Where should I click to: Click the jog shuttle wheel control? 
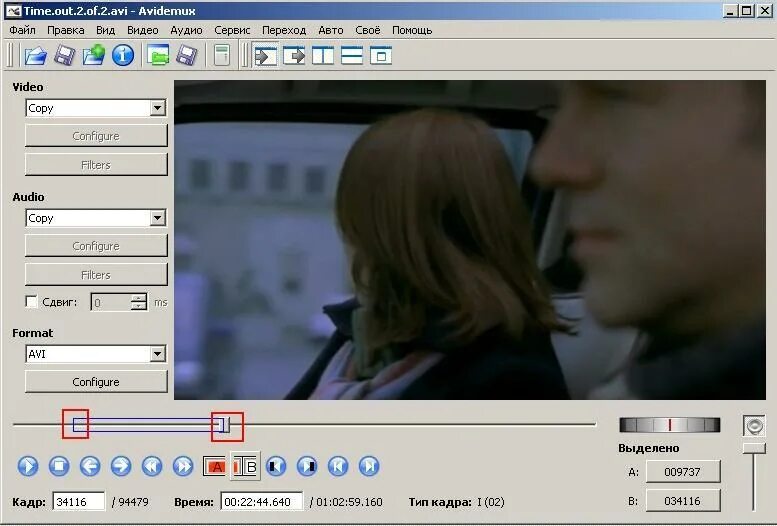tap(669, 425)
